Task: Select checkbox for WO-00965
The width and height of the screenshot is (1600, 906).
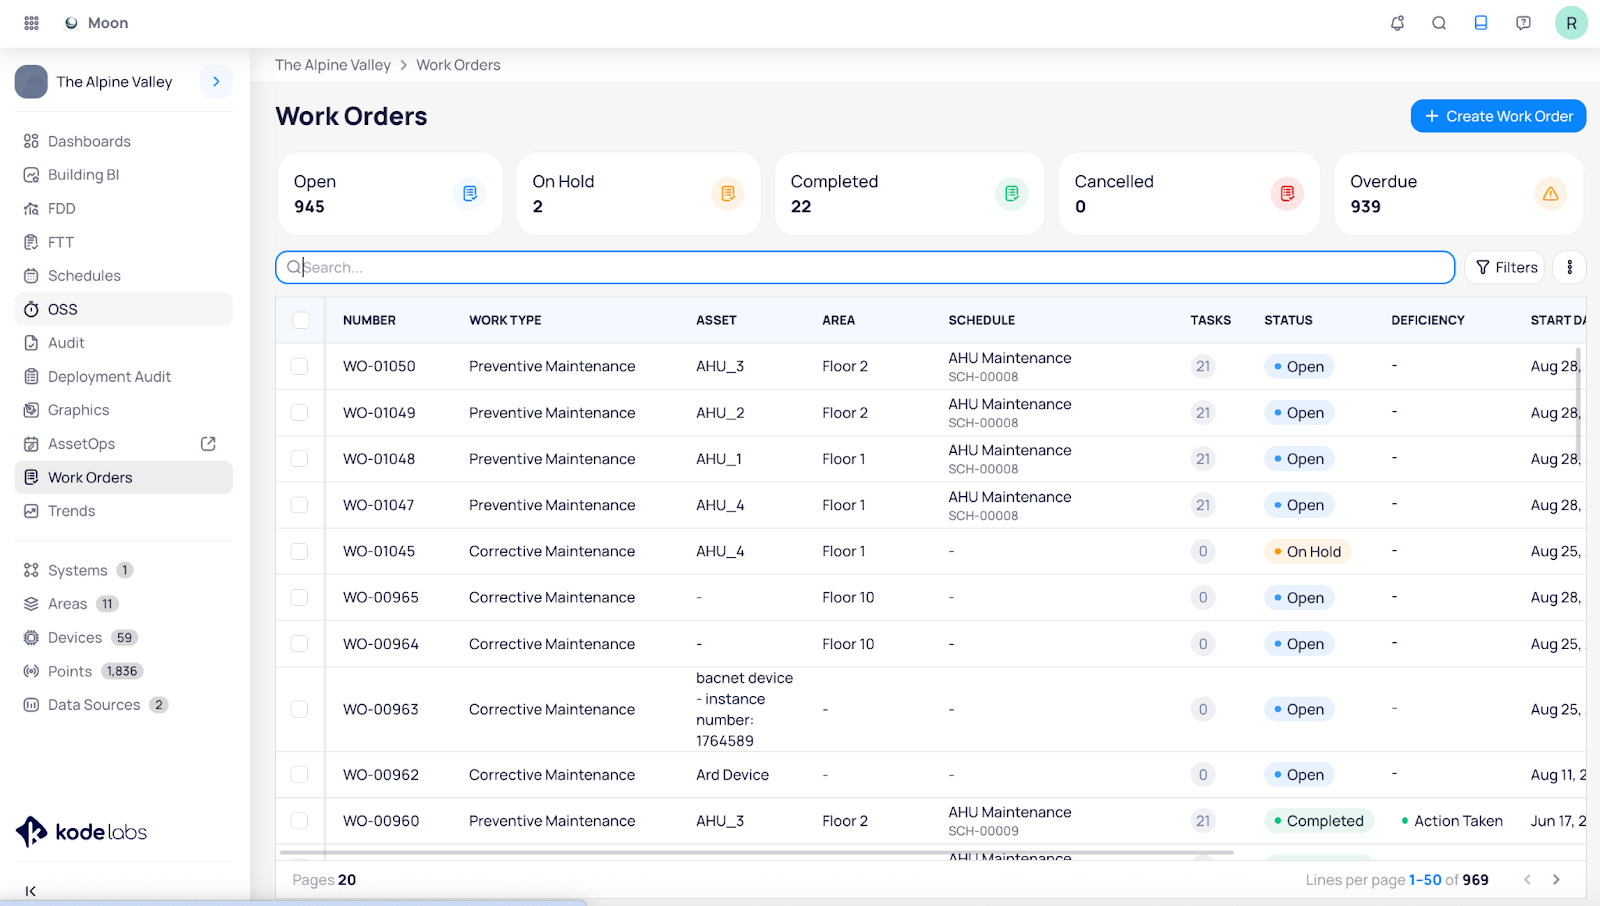Action: (299, 597)
